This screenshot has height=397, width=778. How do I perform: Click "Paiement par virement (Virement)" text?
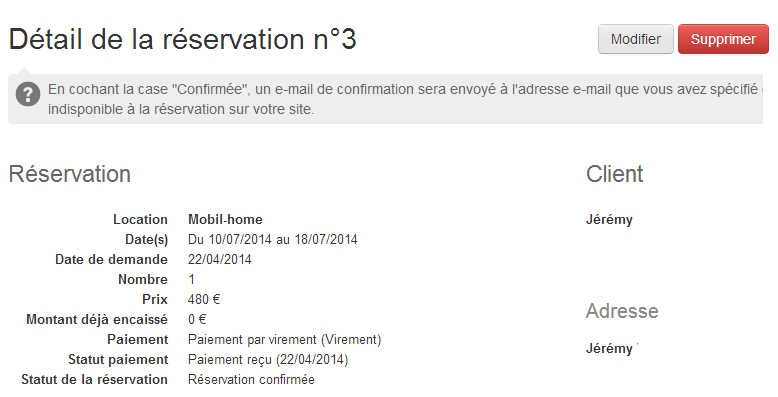284,339
